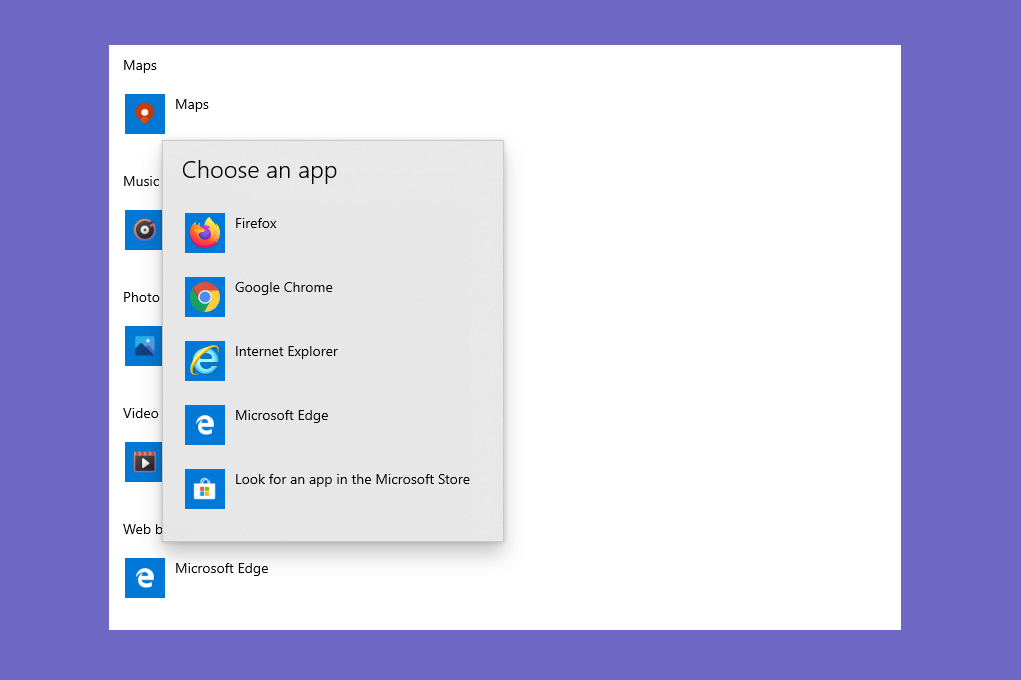
Task: Select the Firefox icon in app chooser
Action: 204,233
